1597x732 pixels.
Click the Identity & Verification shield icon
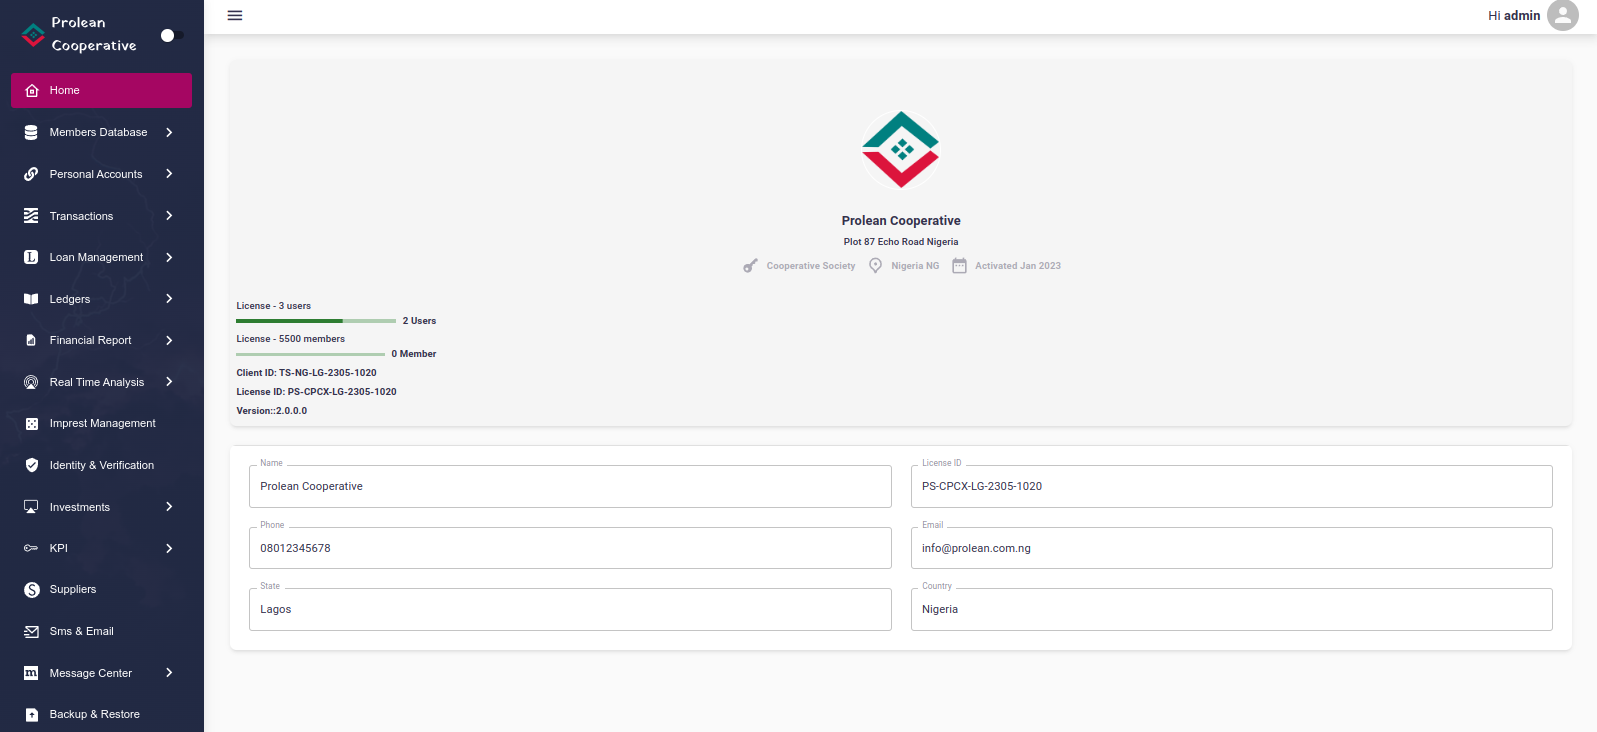31,465
